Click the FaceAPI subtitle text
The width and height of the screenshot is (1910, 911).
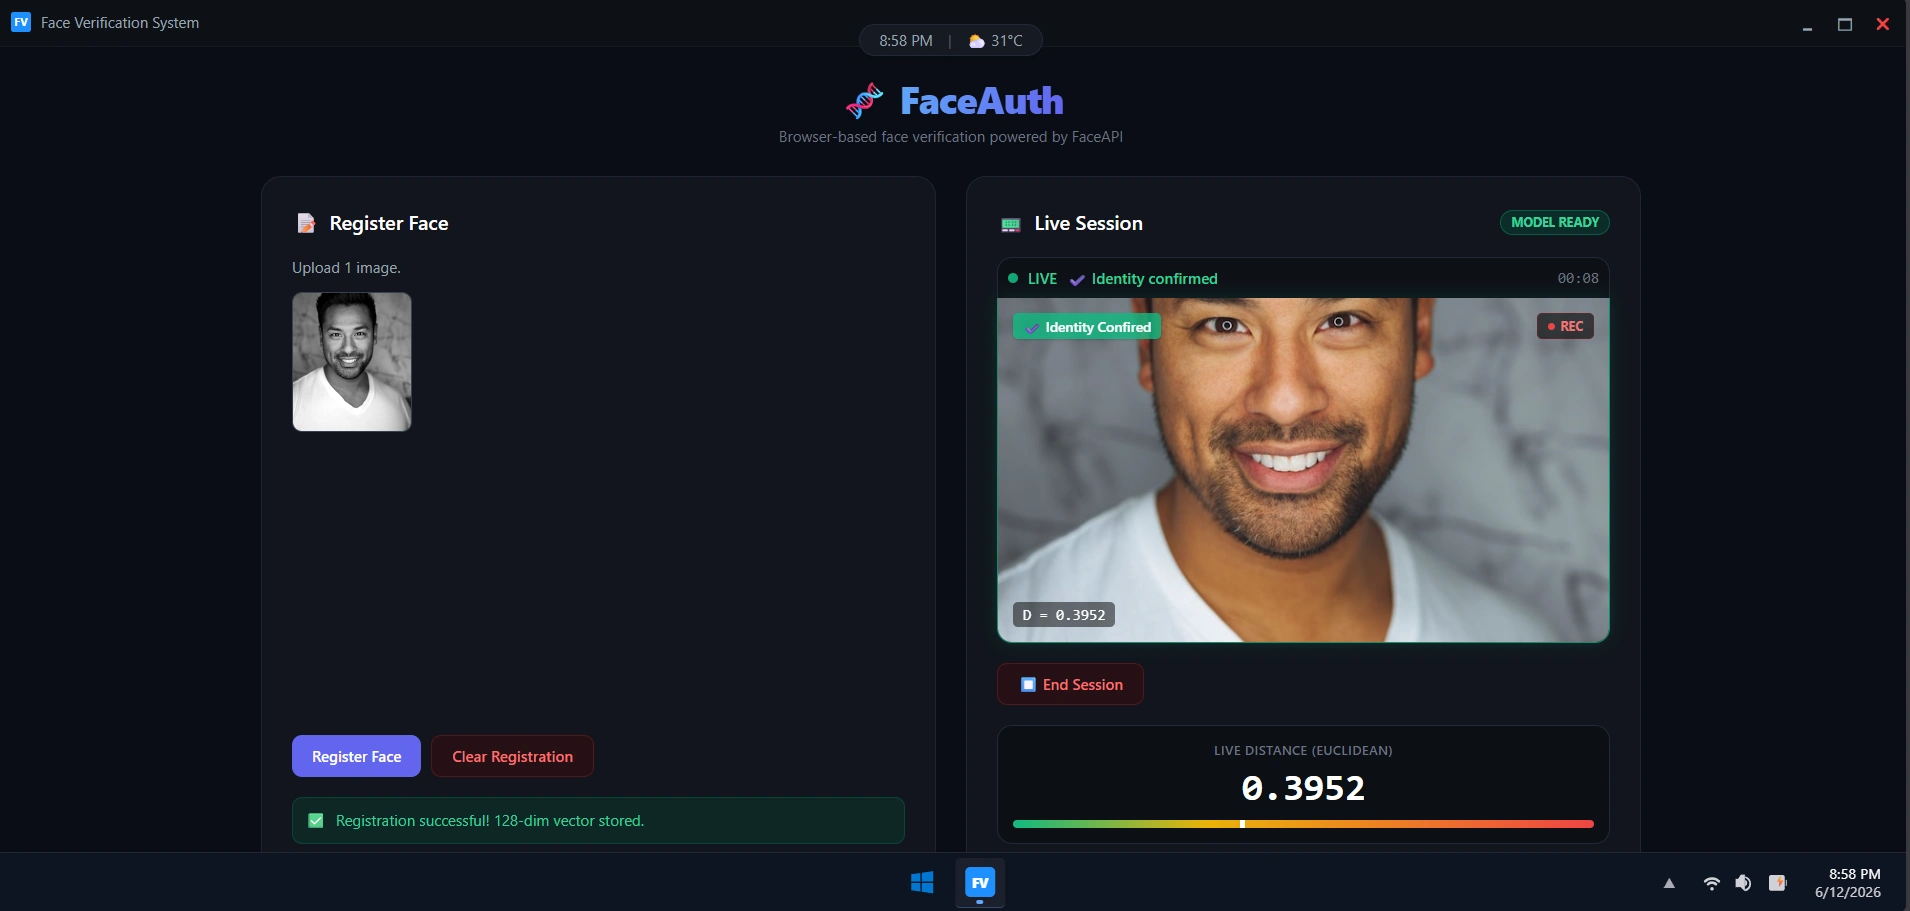click(x=951, y=137)
